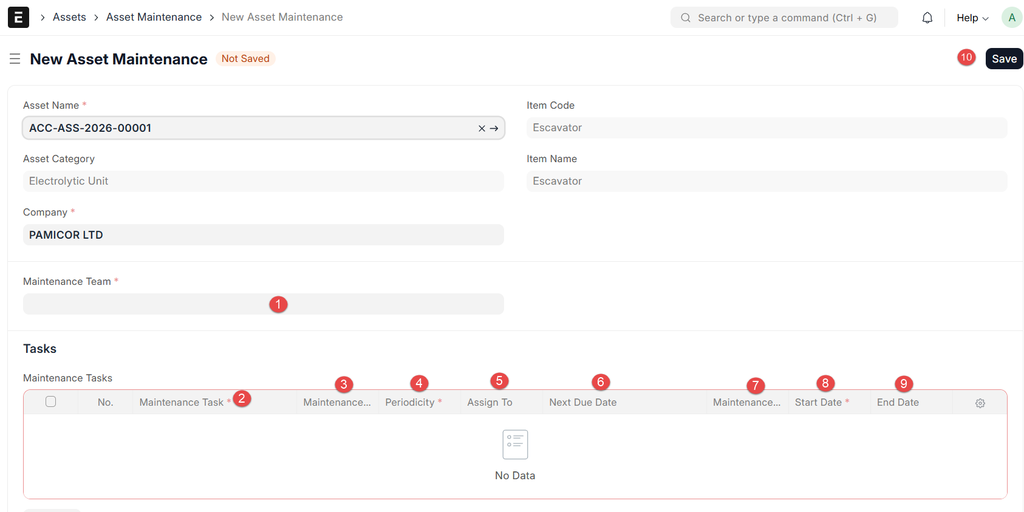The width and height of the screenshot is (1024, 512).
Task: Open Maintenance Tasks table settings gear
Action: pos(980,403)
